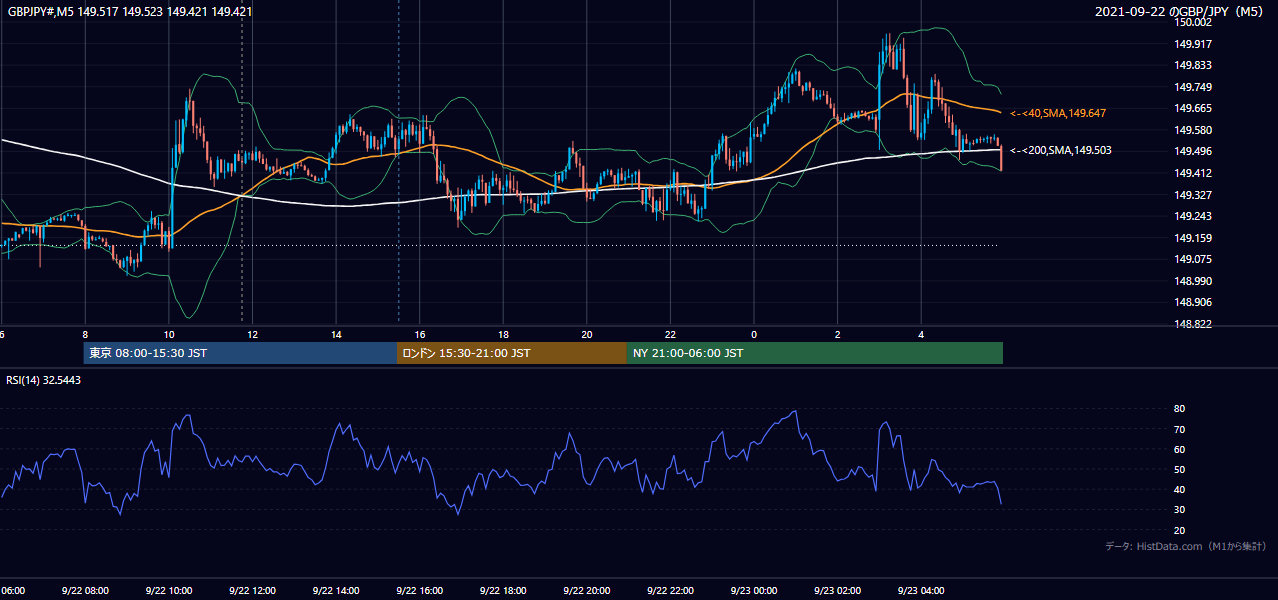
Task: Click the NY 21:00-06:00 JST session bar
Action: pyautogui.click(x=815, y=353)
